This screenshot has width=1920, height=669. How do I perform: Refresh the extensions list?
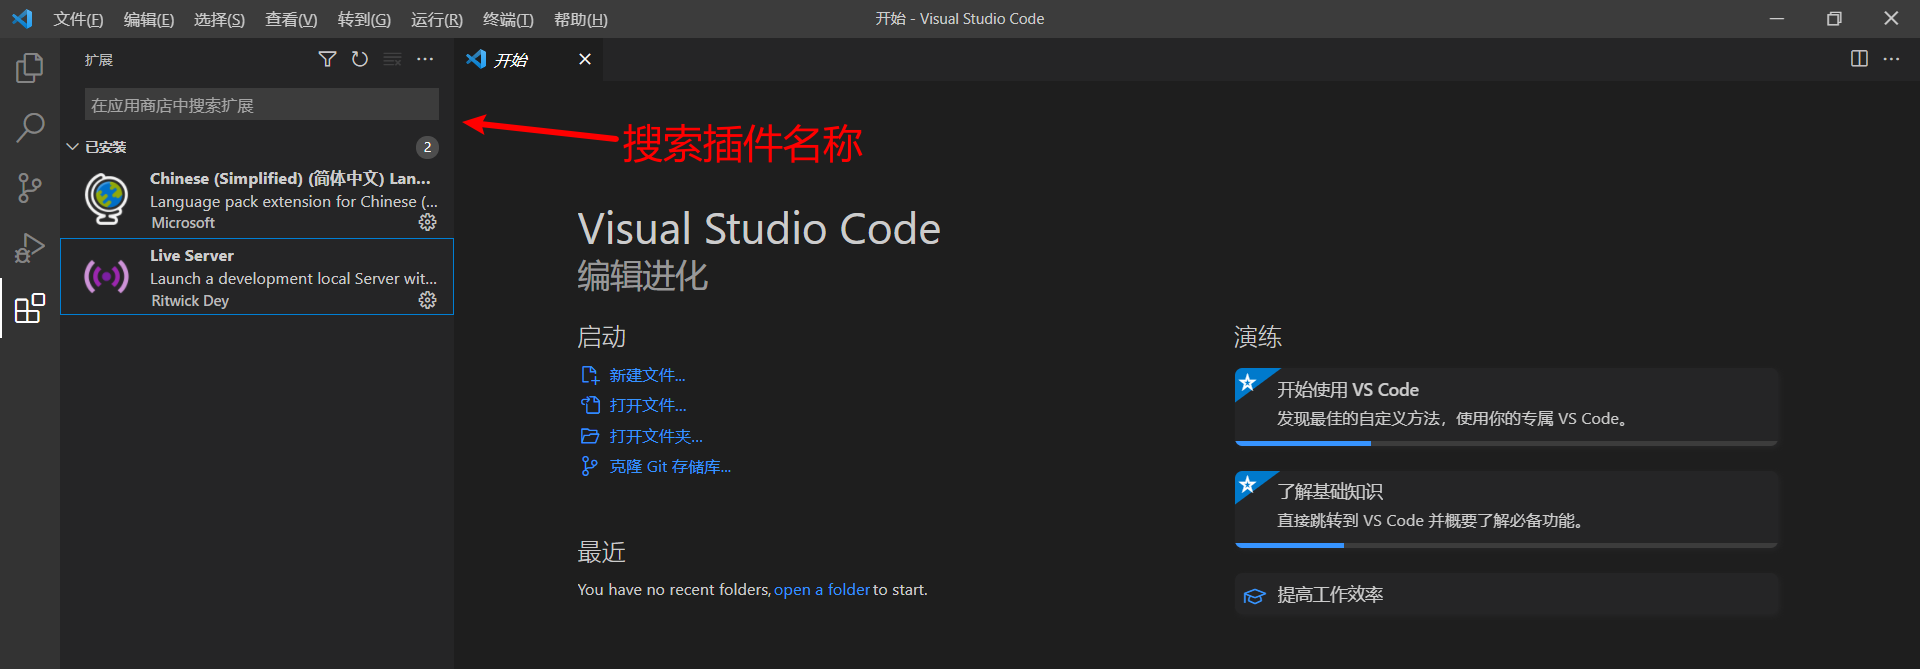(360, 60)
